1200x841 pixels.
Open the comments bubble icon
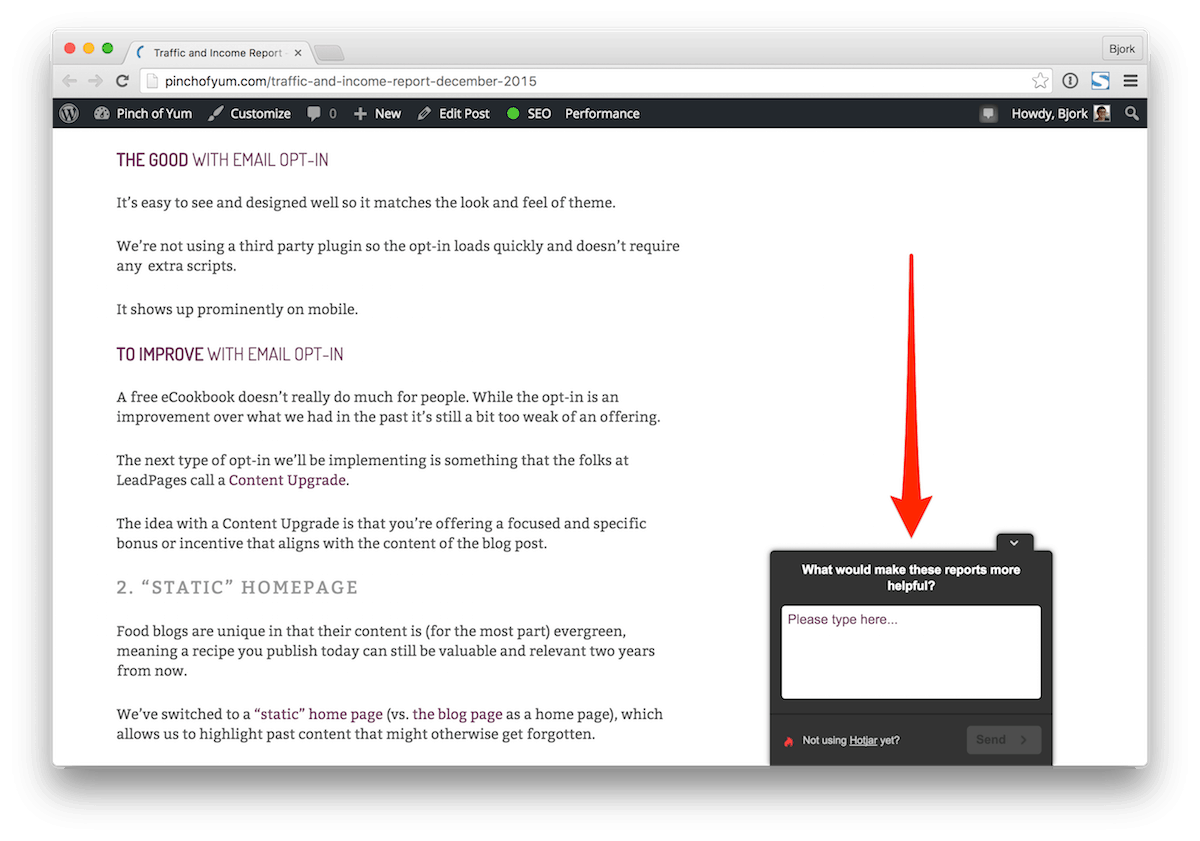(x=321, y=114)
